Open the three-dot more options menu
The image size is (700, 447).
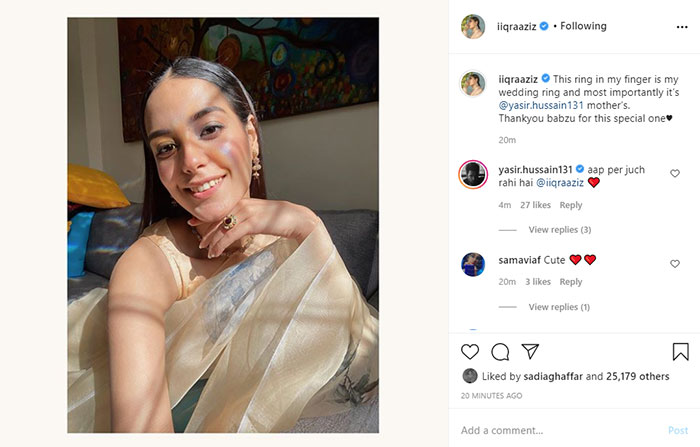[682, 27]
